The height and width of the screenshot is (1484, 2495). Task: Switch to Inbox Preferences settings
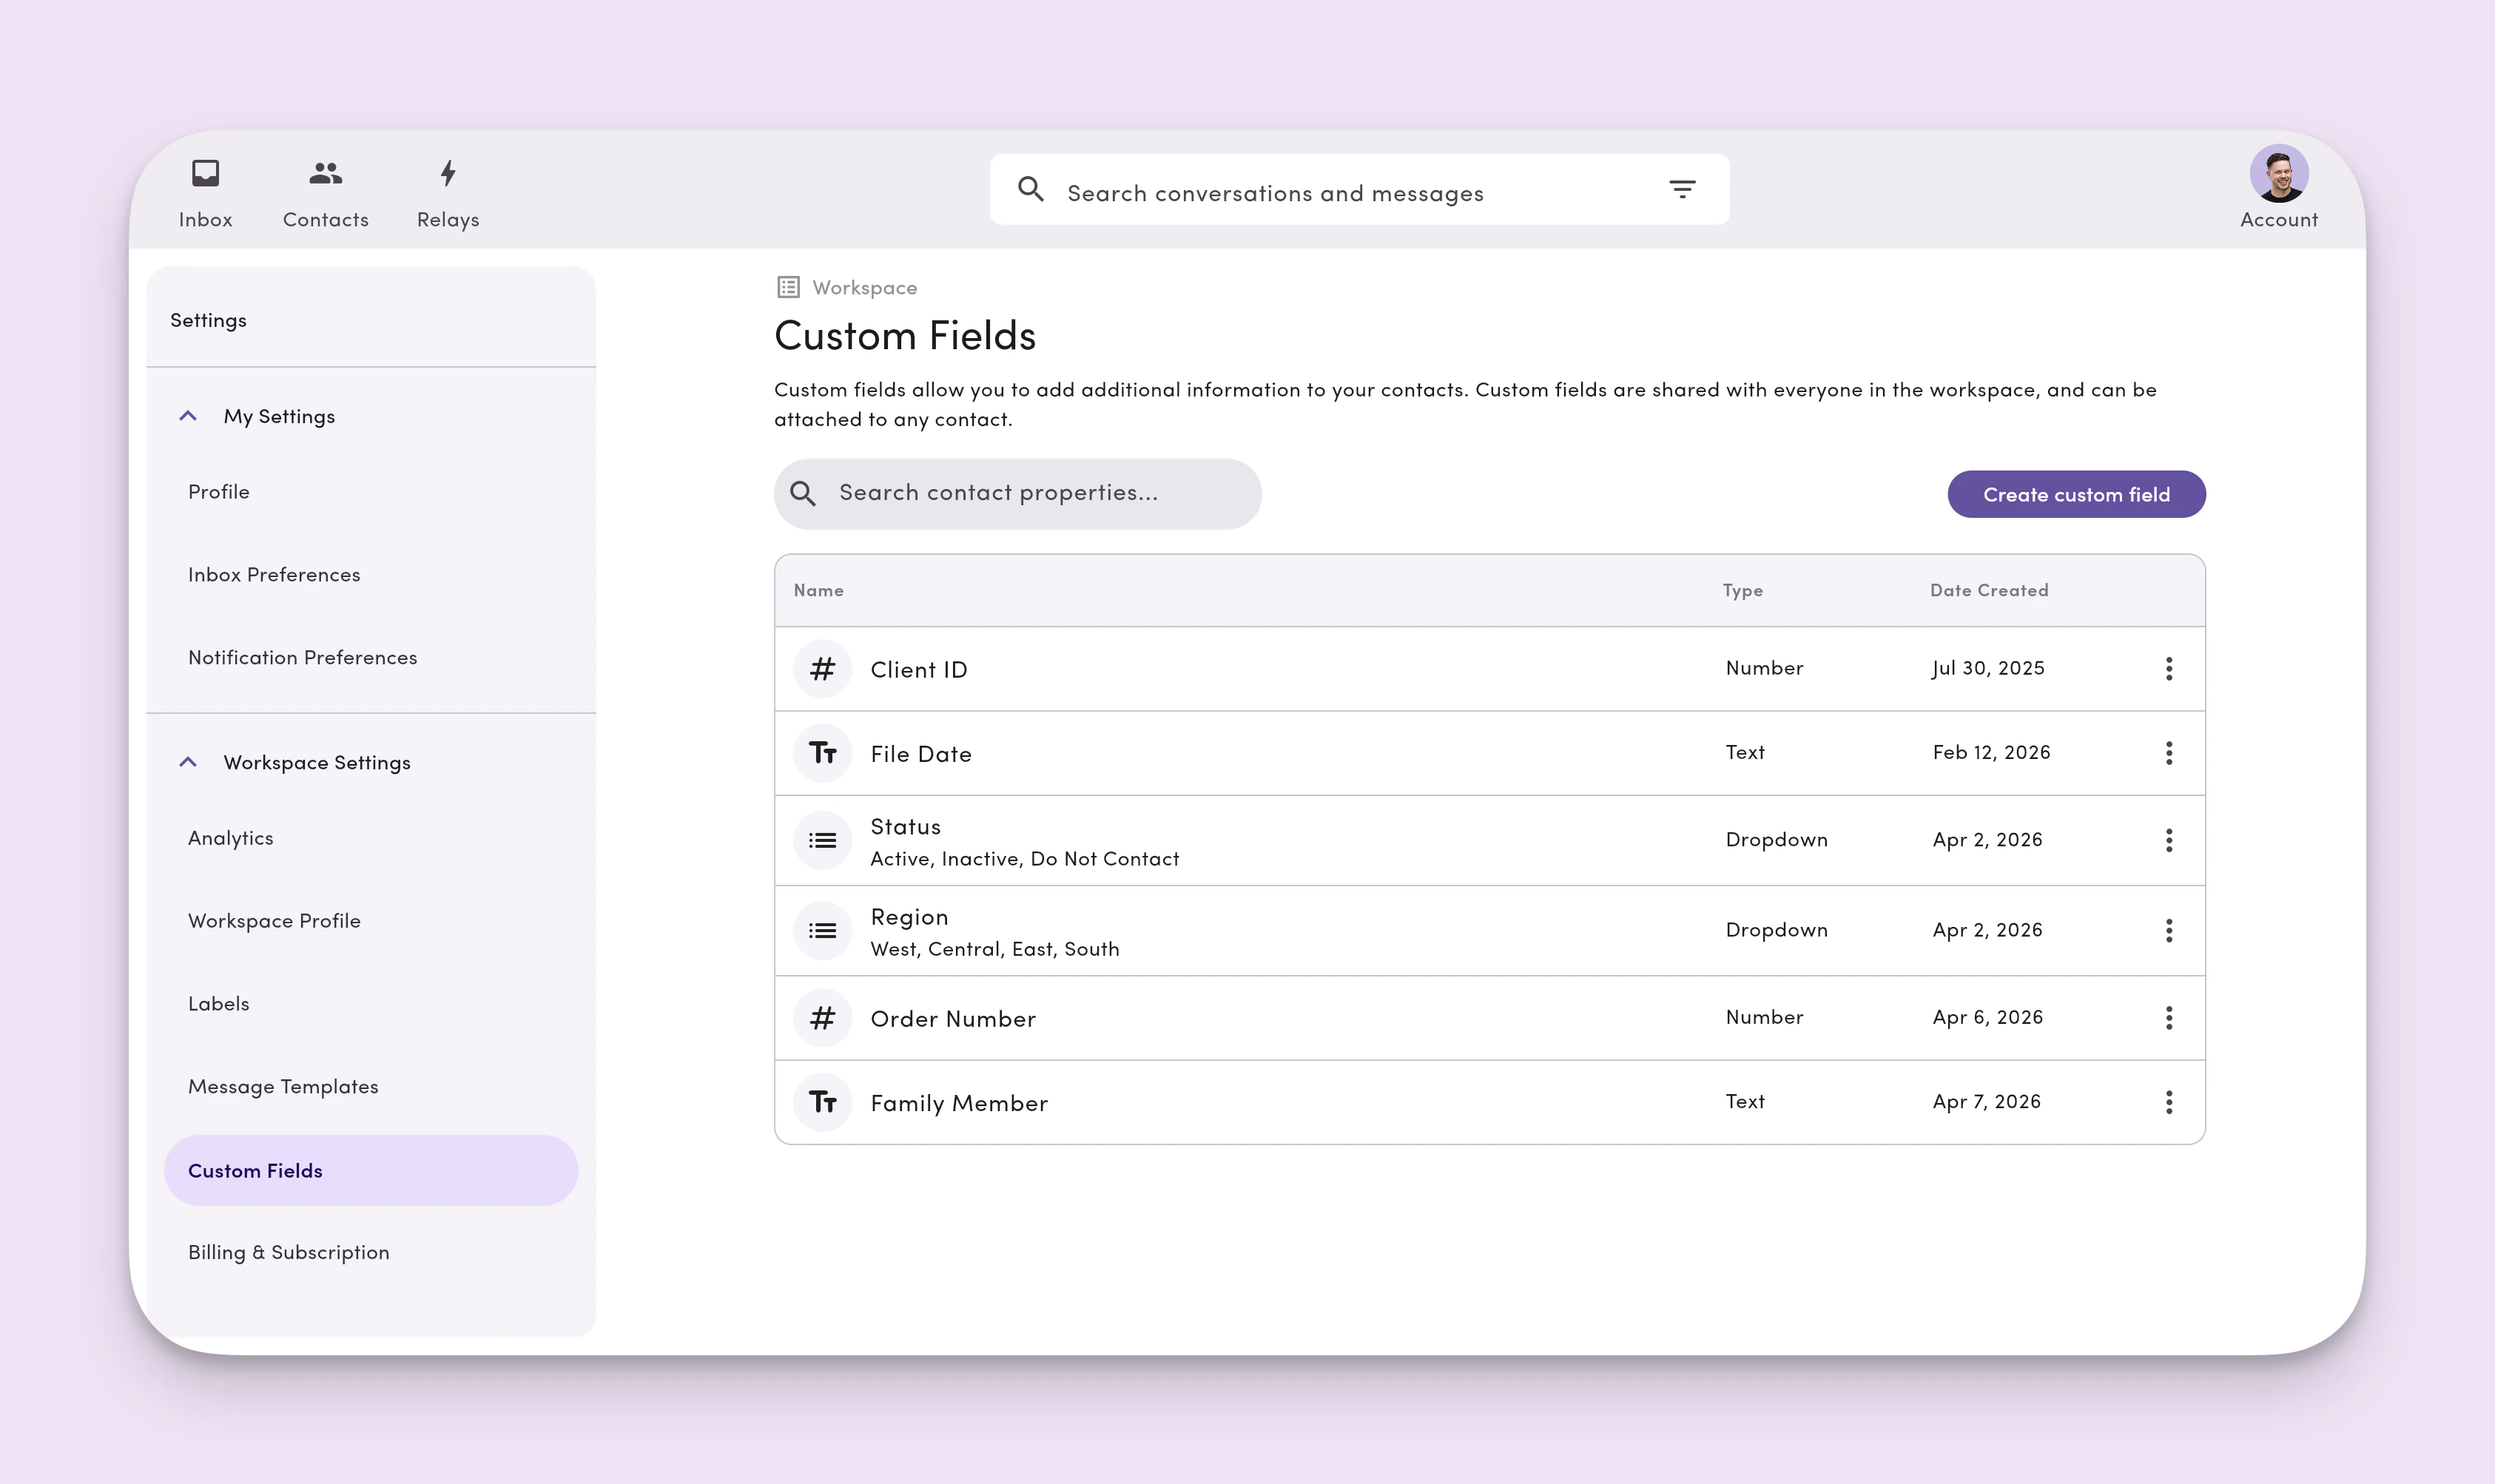click(274, 574)
